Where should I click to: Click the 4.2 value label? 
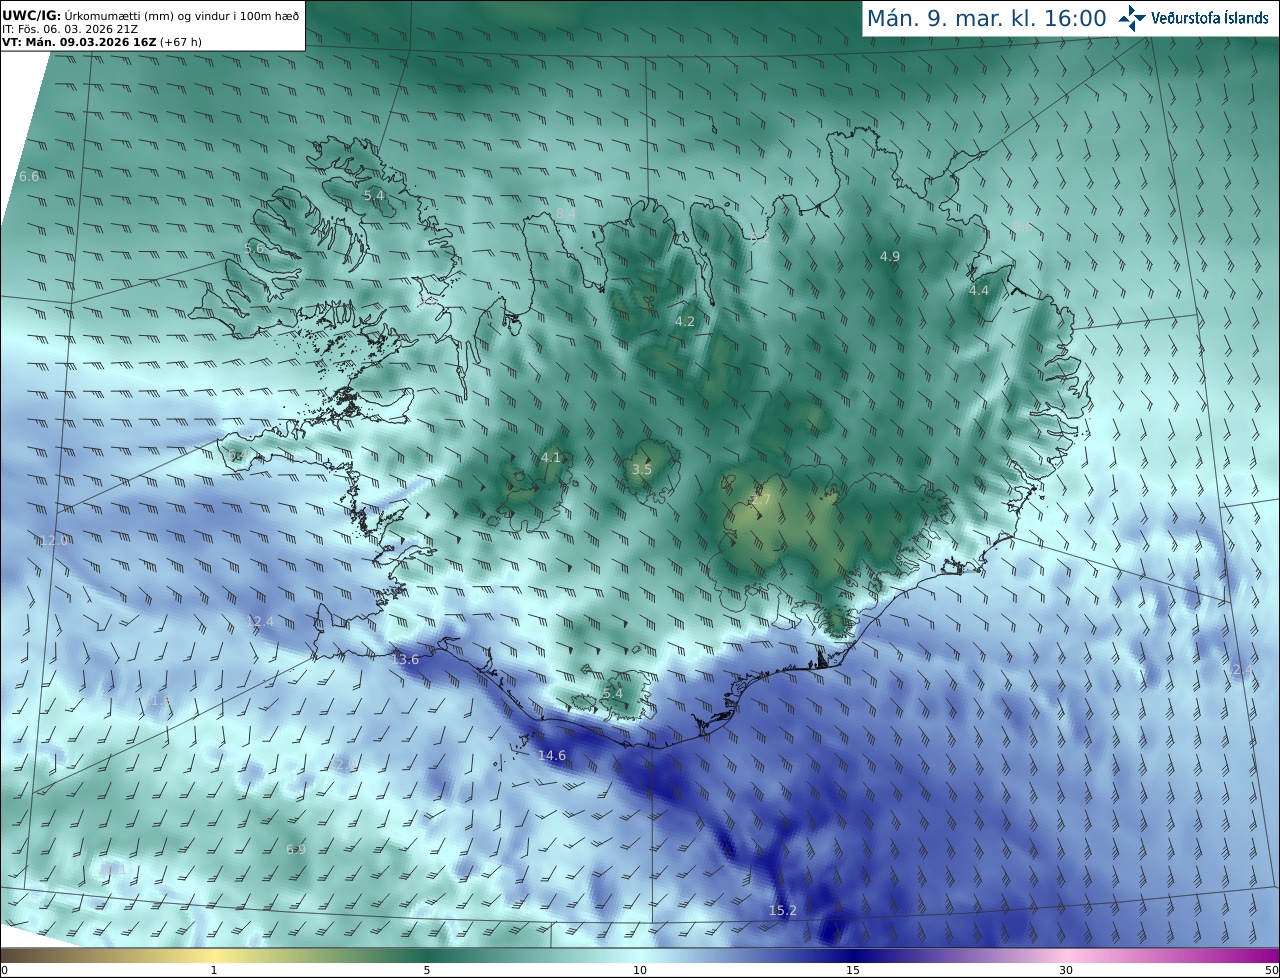coord(685,321)
